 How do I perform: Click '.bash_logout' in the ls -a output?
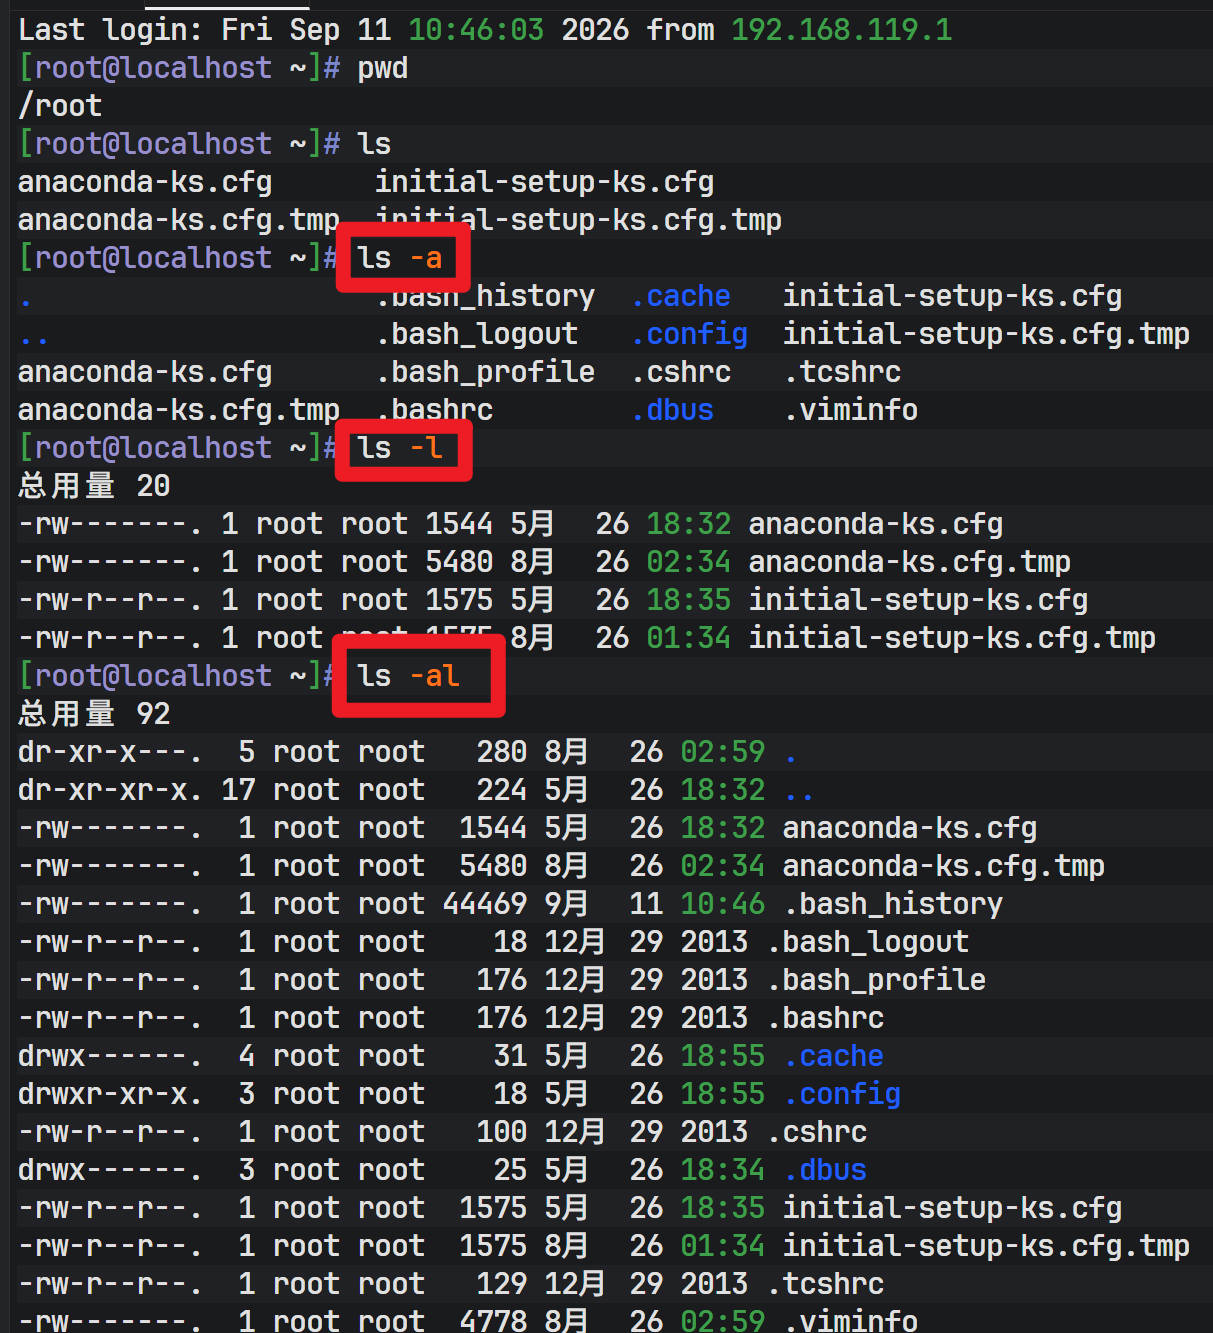[x=477, y=334]
